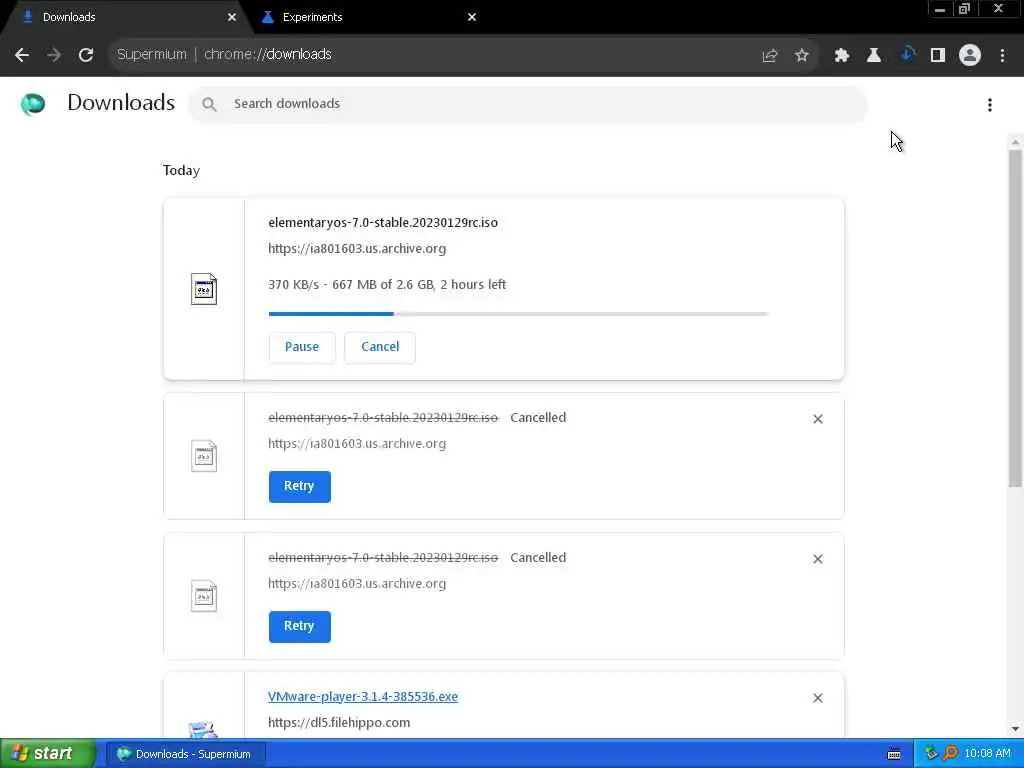Click the Supermium logo beside Downloads title
This screenshot has width=1024, height=768.
tap(33, 104)
